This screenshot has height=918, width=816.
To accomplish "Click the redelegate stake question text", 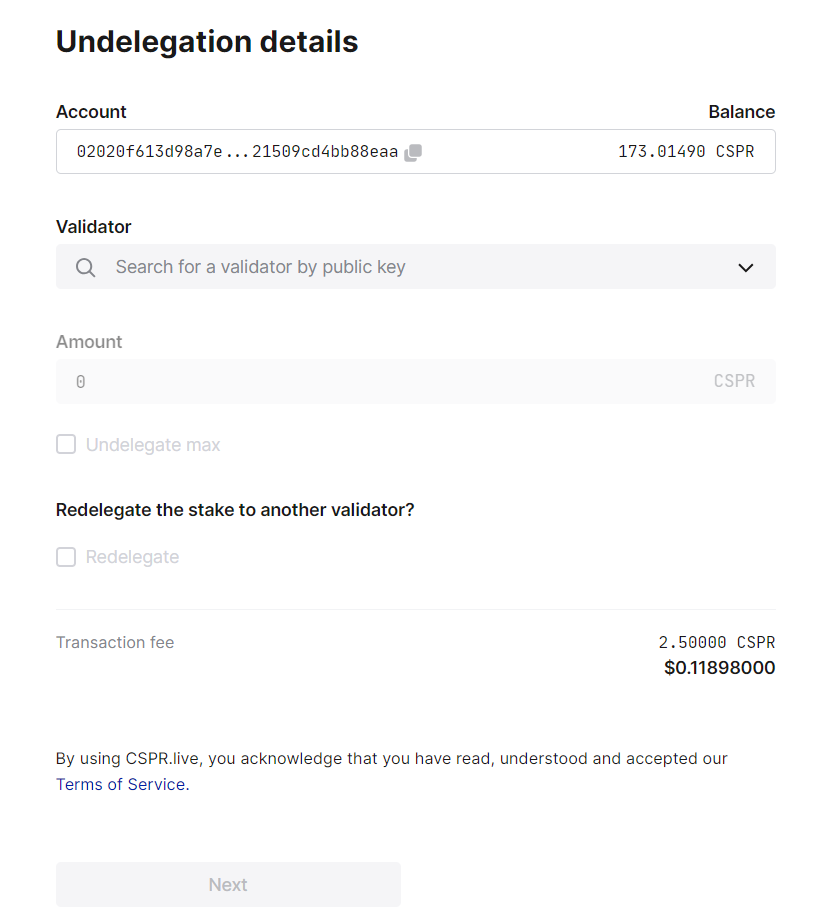I will (x=235, y=510).
